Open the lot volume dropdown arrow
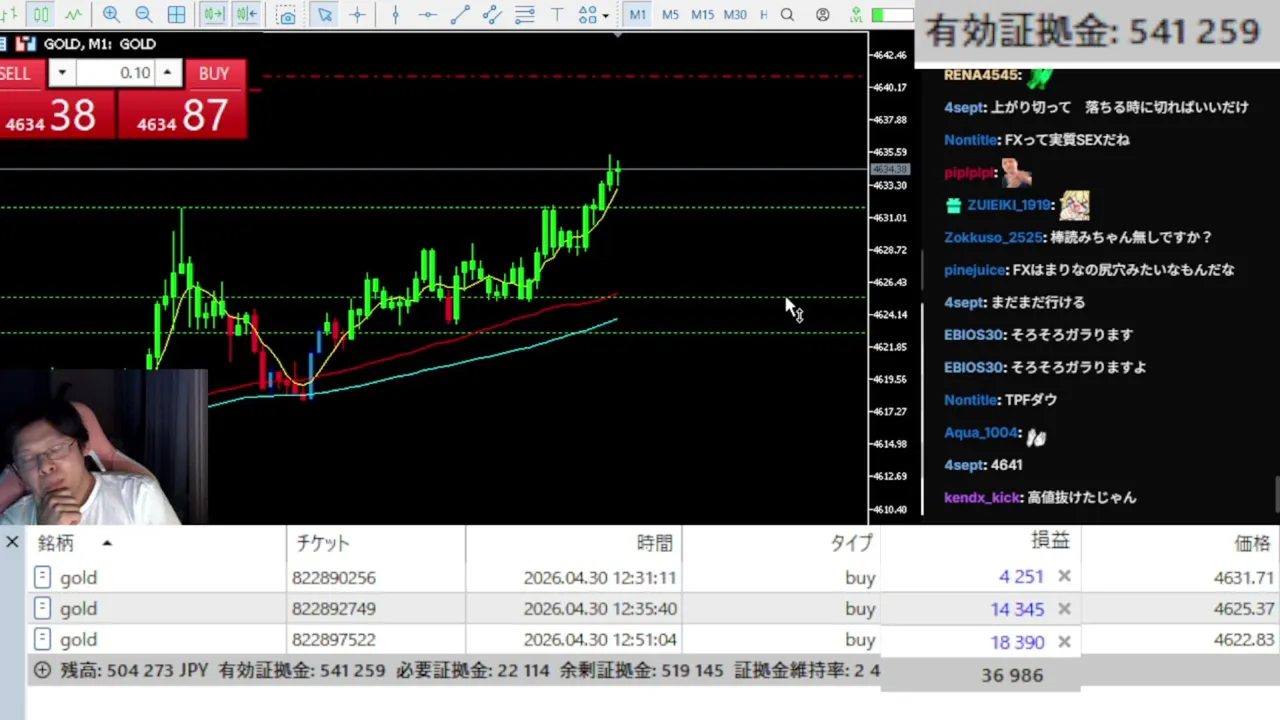This screenshot has height=720, width=1280. [x=62, y=73]
